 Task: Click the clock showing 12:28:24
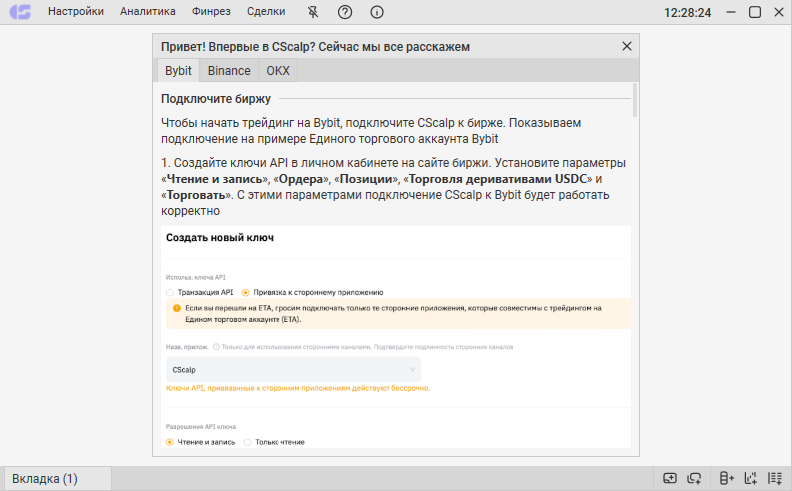687,13
